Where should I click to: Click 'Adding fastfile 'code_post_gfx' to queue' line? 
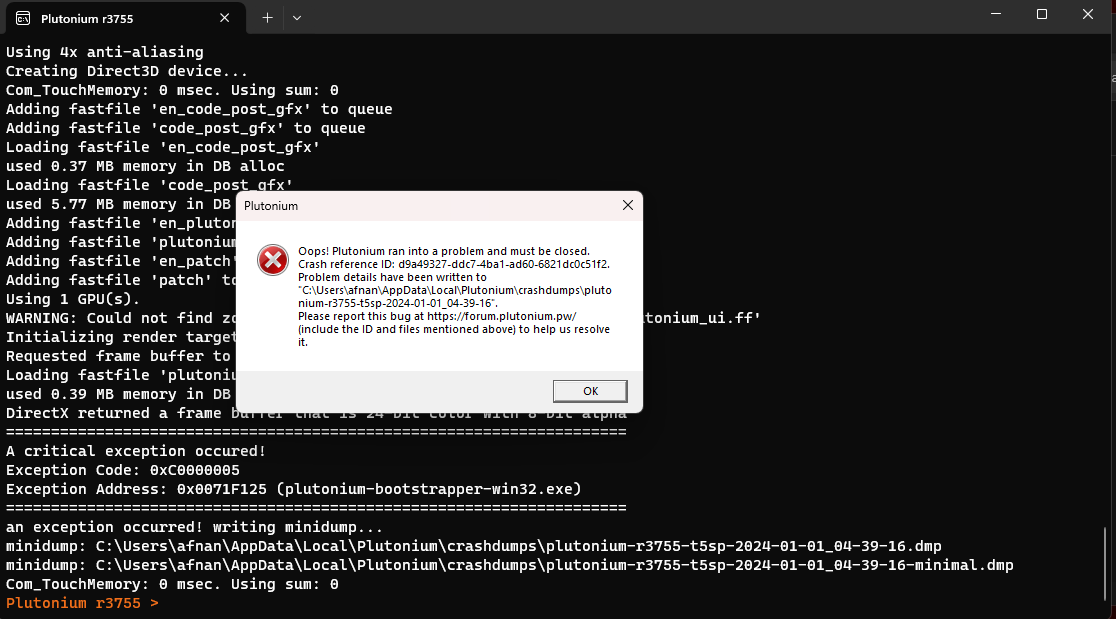[x=185, y=128]
